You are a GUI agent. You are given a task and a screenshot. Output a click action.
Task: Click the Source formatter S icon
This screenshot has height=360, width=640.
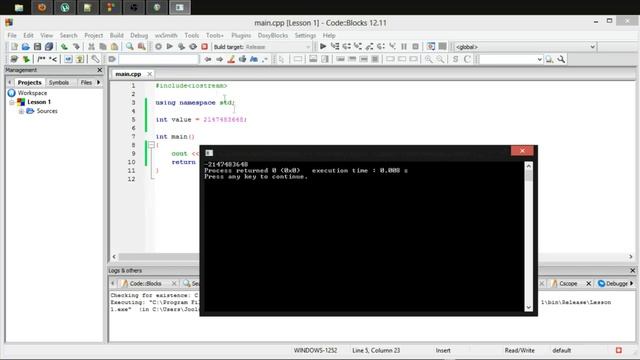point(456,60)
